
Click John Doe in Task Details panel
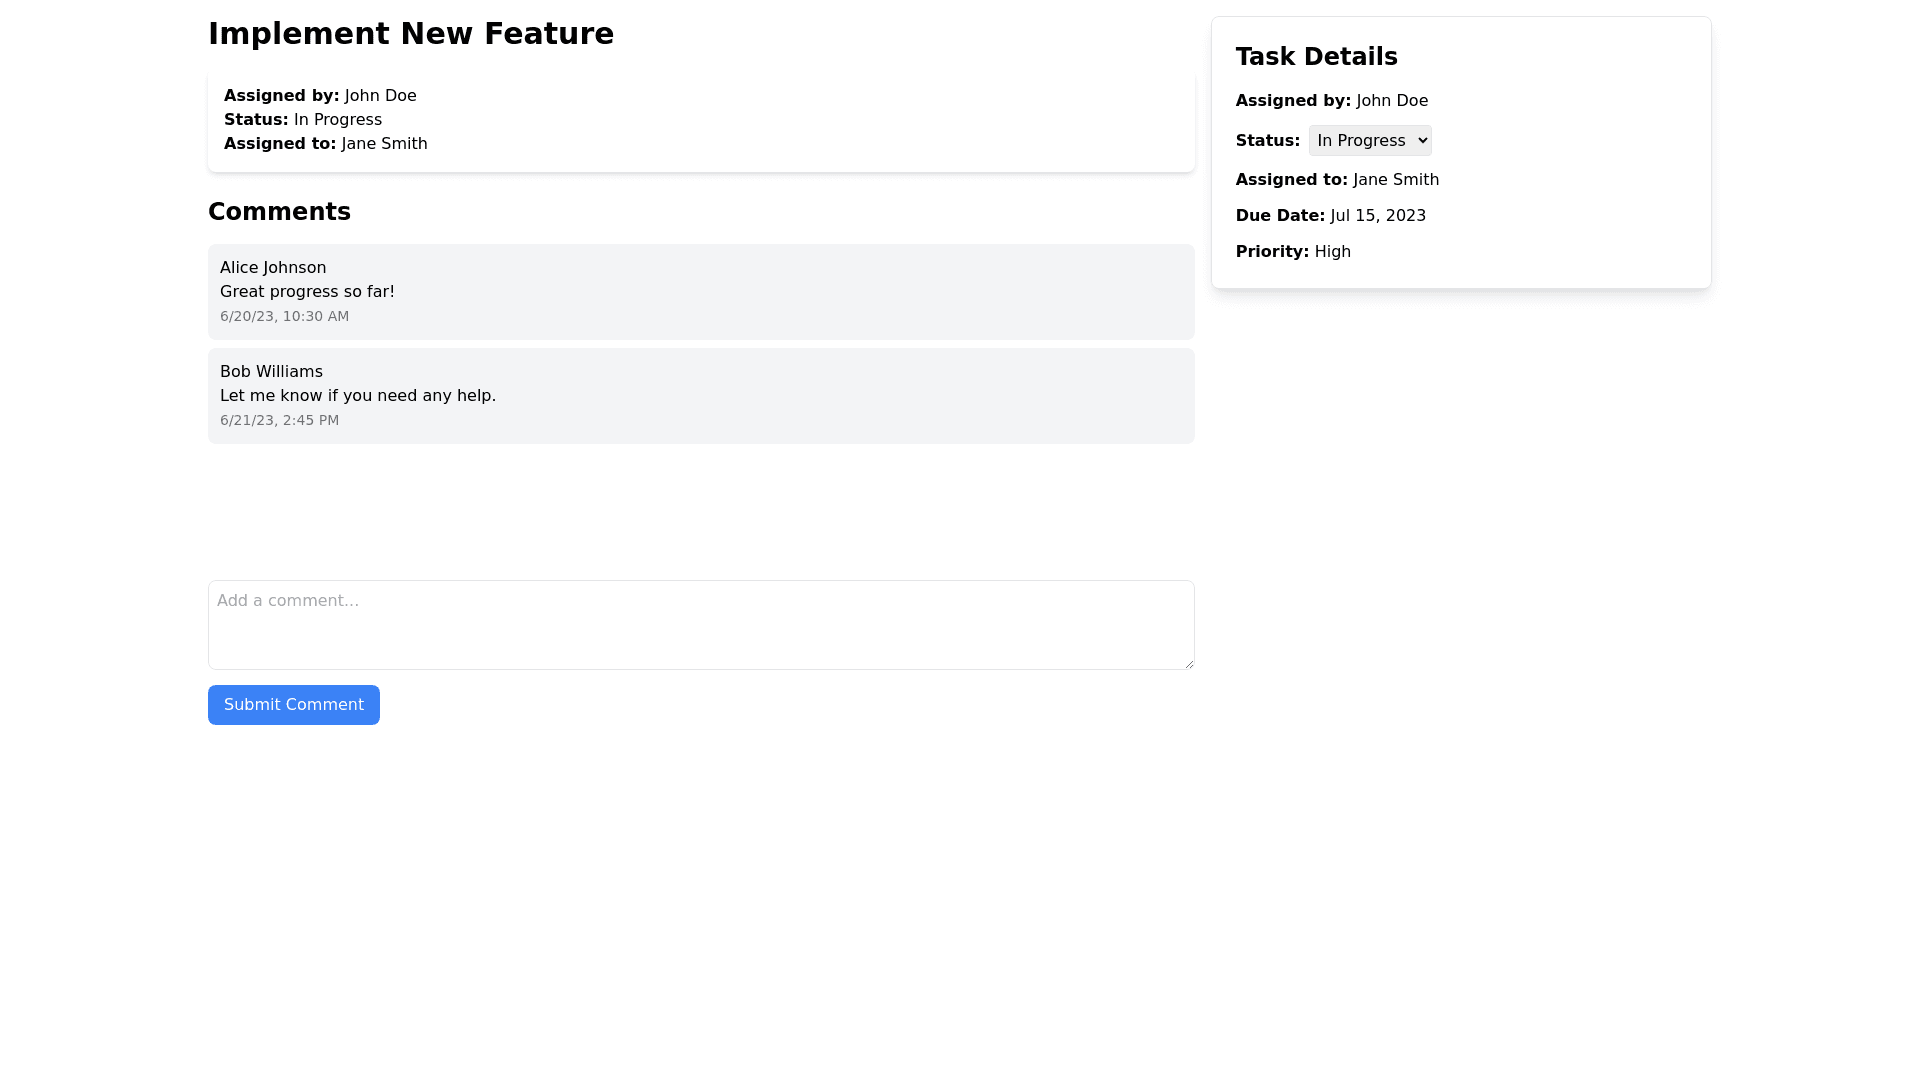click(1391, 101)
